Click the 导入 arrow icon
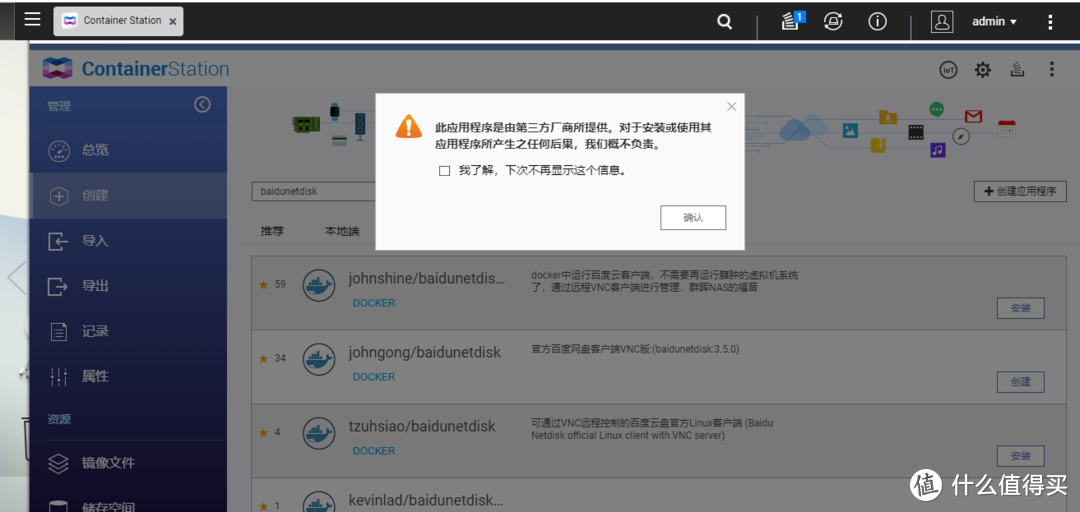Image resolution: width=1080 pixels, height=512 pixels. 59,242
